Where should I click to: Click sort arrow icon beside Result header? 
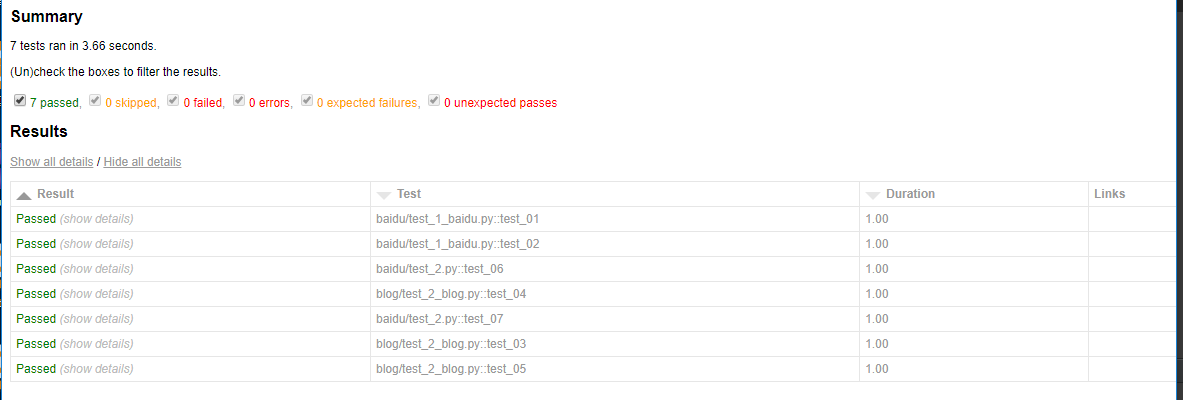pos(24,195)
